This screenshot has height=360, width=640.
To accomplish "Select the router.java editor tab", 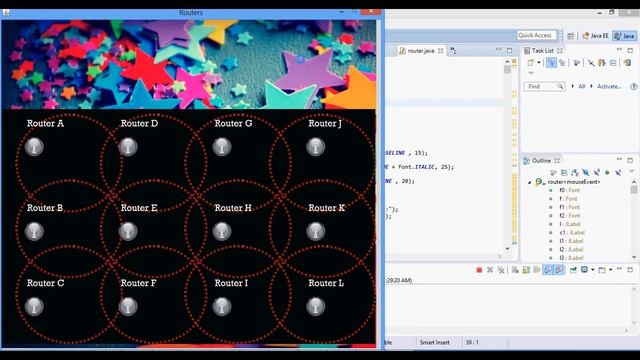I will [420, 51].
